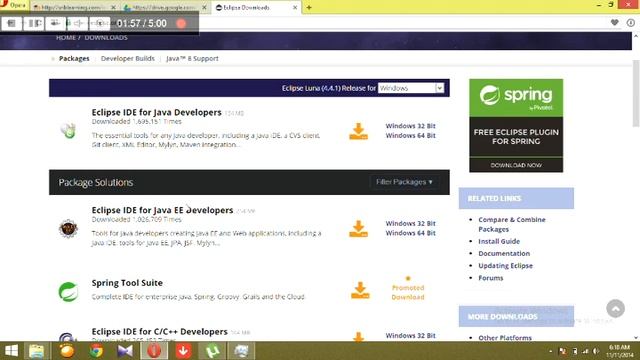Click the Java EE Developers package icon
The height and width of the screenshot is (360, 640).
[x=68, y=228]
